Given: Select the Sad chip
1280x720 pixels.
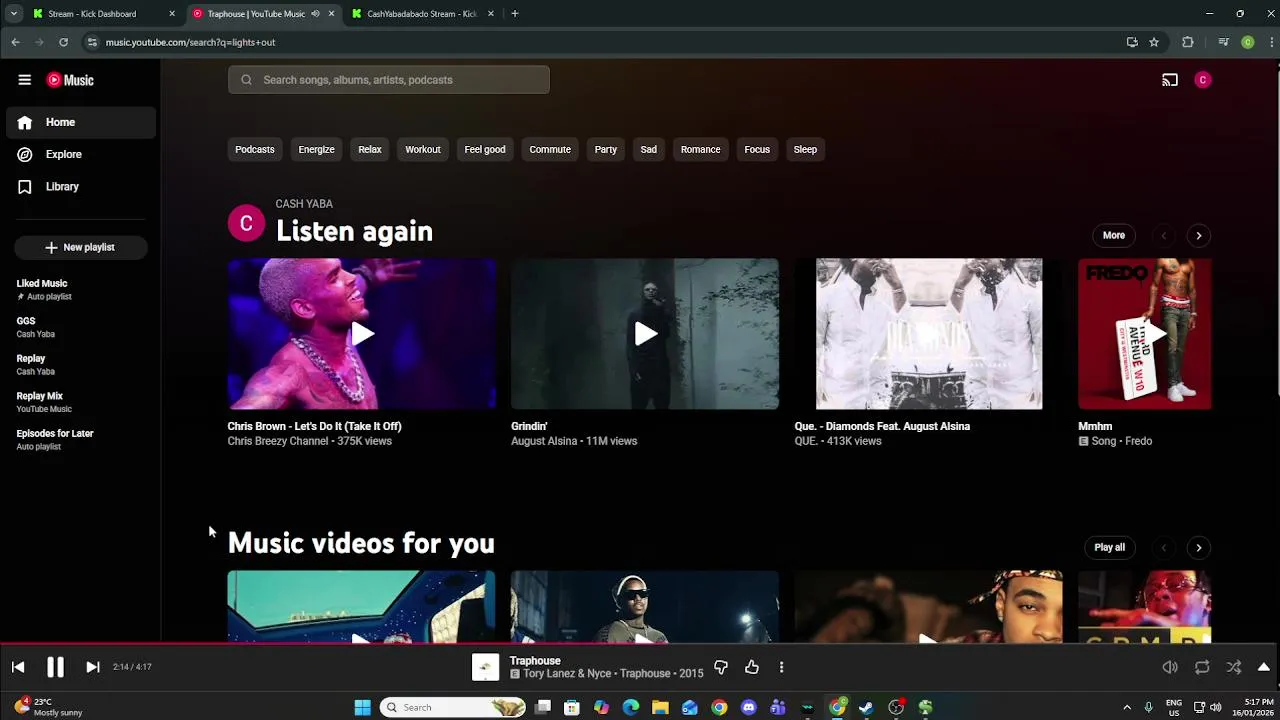Looking at the screenshot, I should (x=648, y=149).
